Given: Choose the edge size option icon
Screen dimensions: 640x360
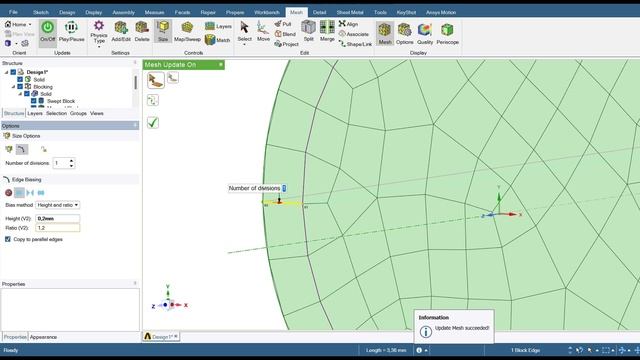Looking at the screenshot, I should [x=22, y=149].
